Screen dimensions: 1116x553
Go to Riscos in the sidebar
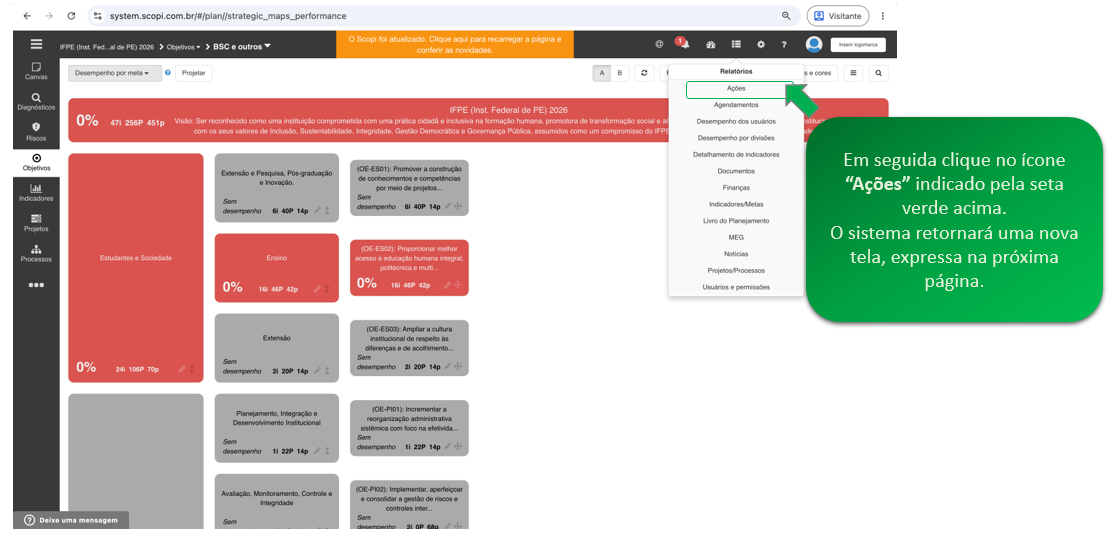(36, 131)
